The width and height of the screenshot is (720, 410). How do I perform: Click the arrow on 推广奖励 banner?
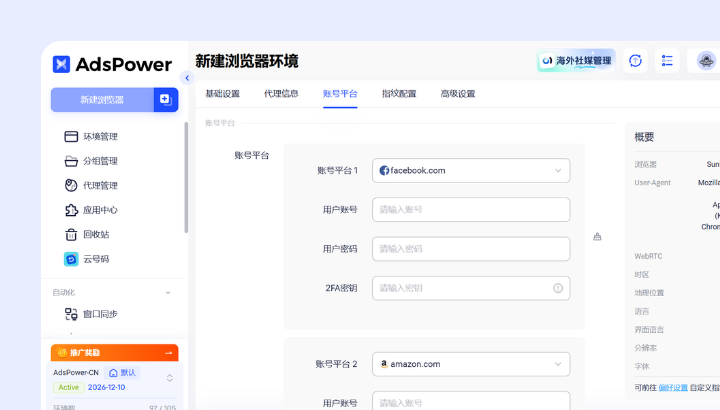coord(168,353)
